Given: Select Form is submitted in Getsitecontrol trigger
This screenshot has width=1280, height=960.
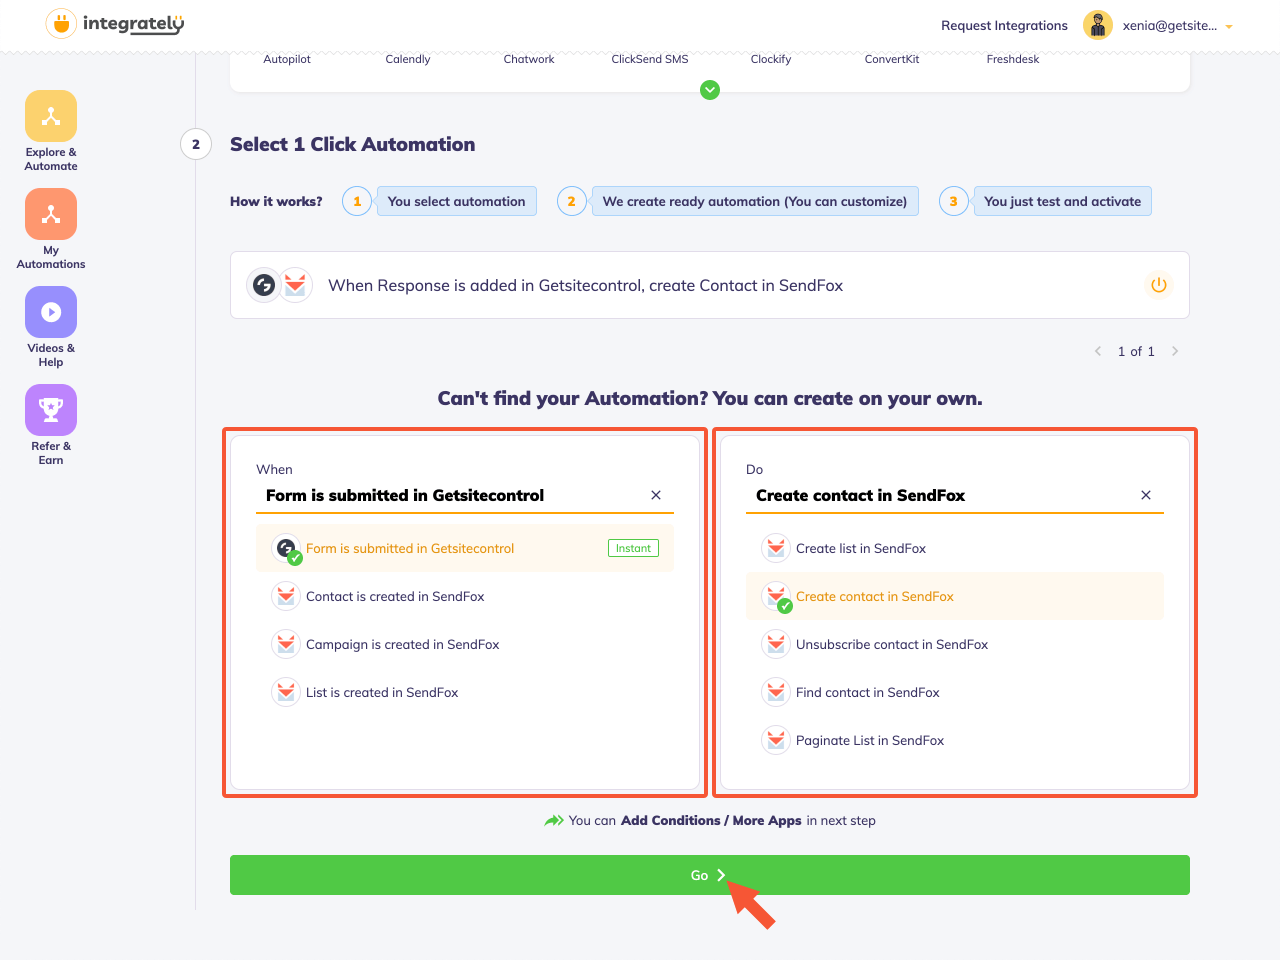Looking at the screenshot, I should pyautogui.click(x=410, y=549).
